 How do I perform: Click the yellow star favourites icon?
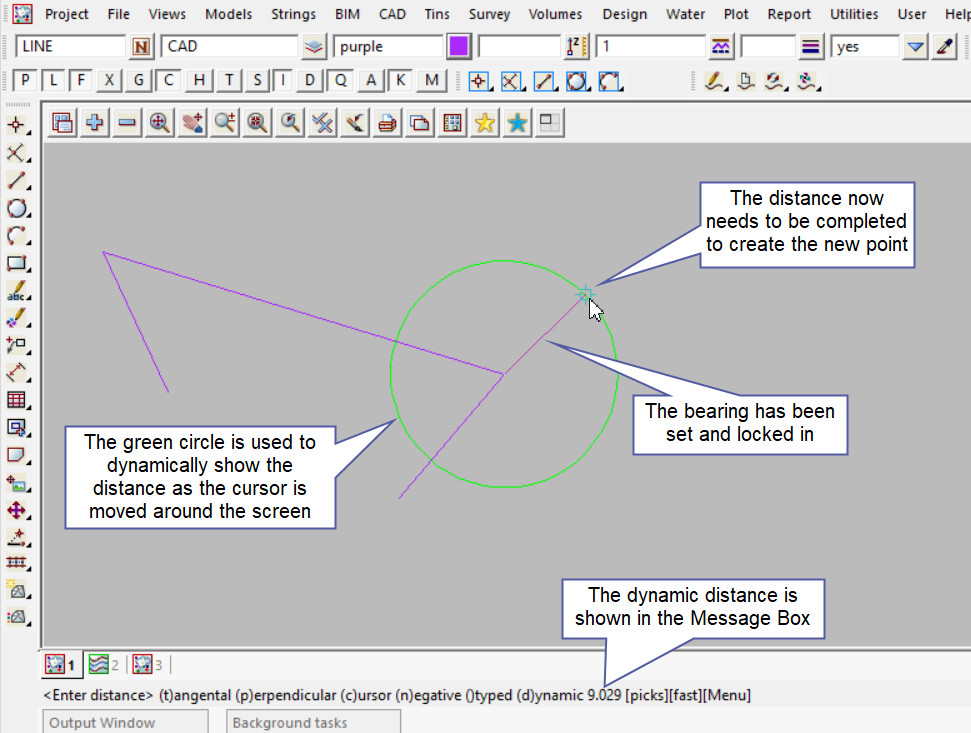click(485, 122)
